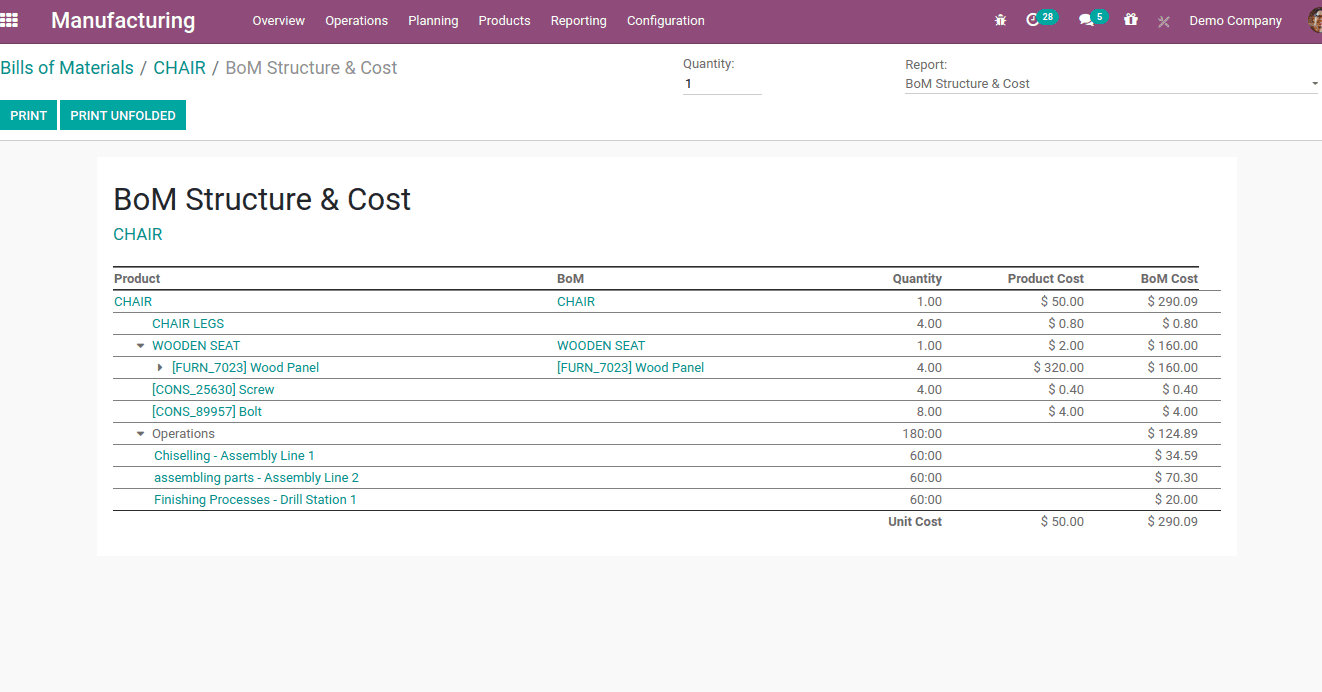Click Product Cost column header
The width and height of the screenshot is (1322, 692).
[1045, 279]
